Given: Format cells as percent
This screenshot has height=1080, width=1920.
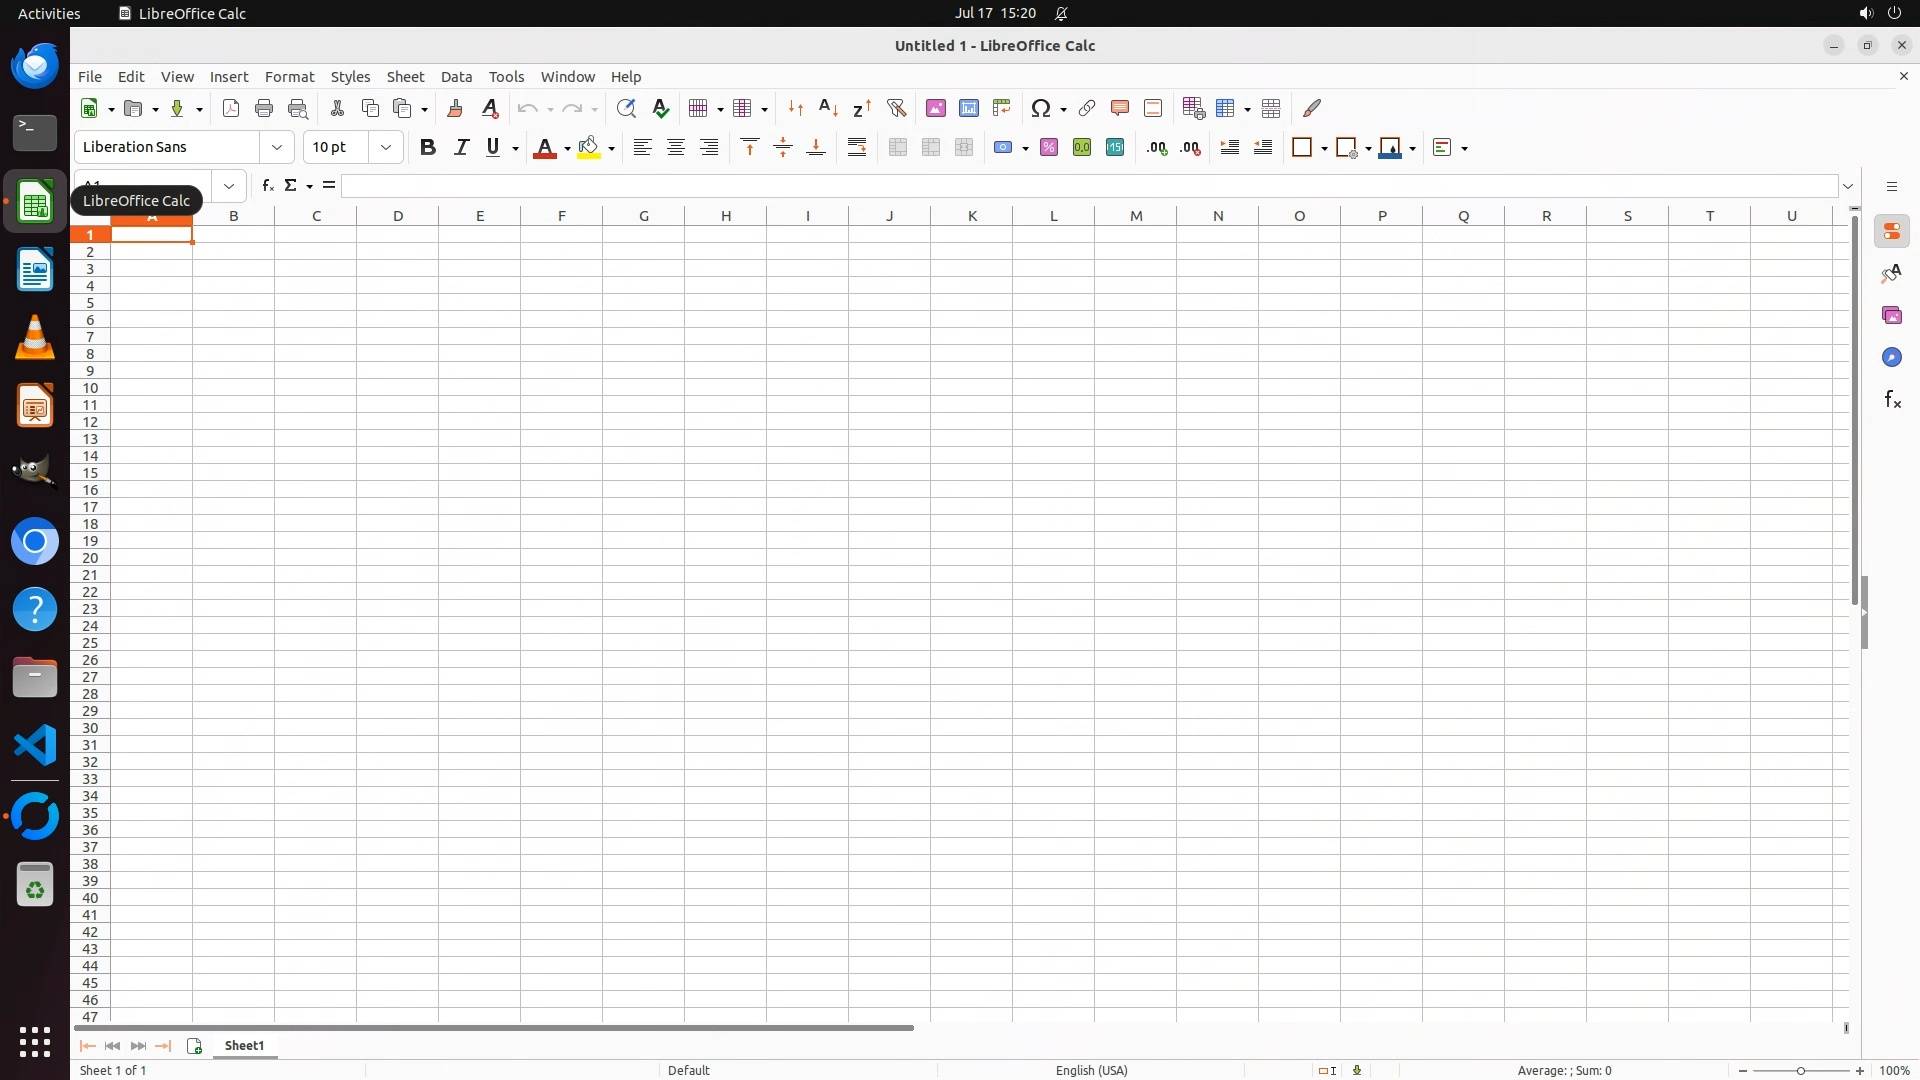Looking at the screenshot, I should (x=1049, y=148).
